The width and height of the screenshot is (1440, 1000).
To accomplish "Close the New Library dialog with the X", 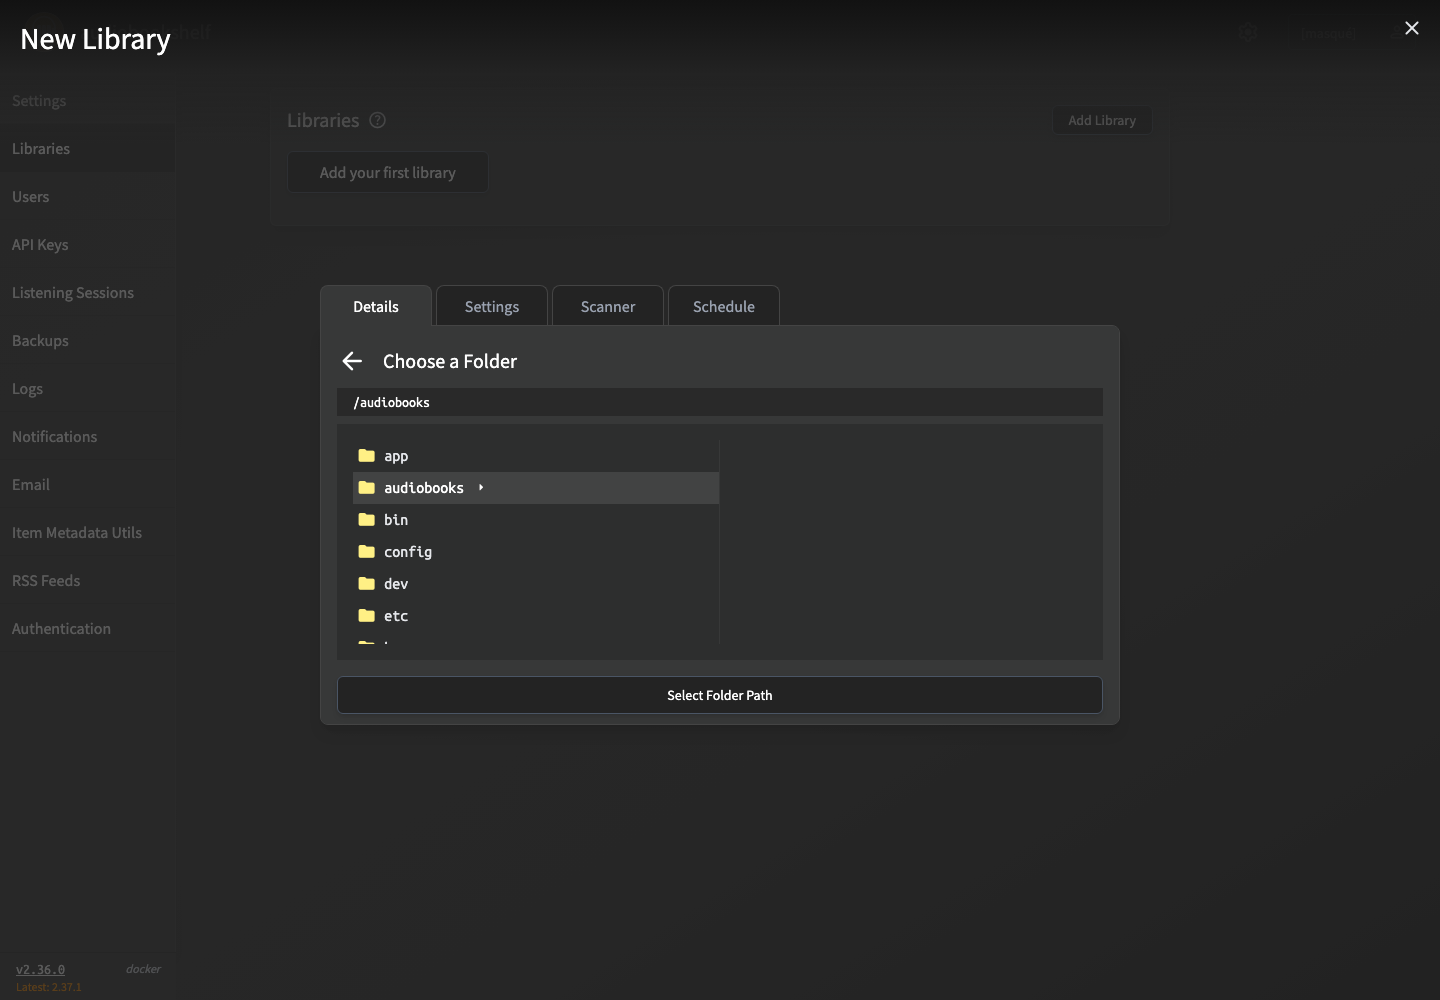I will 1411,28.
